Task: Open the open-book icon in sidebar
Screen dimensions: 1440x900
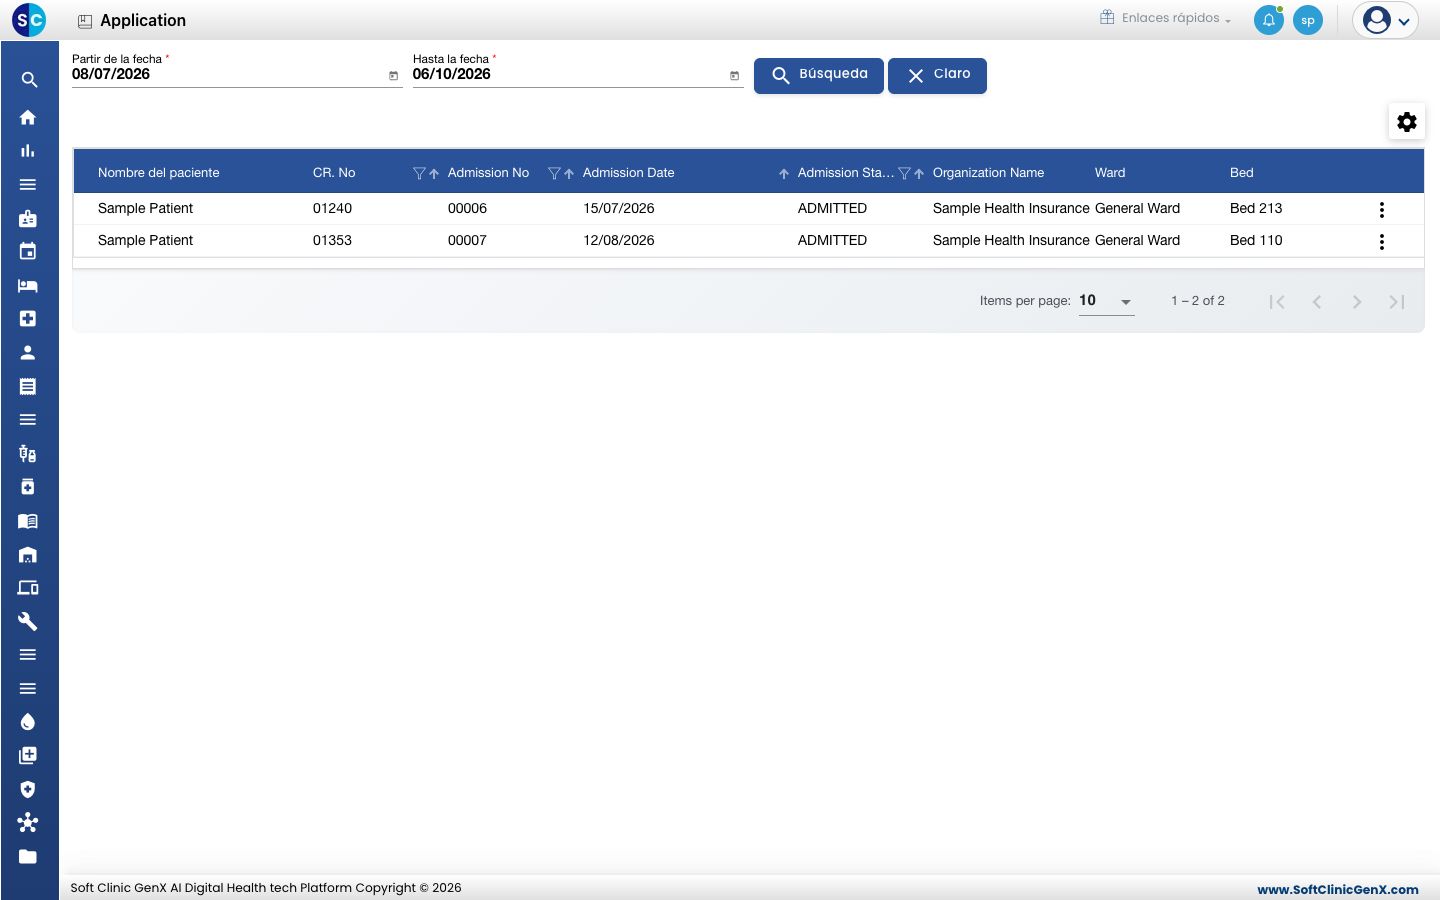Action: (x=28, y=521)
